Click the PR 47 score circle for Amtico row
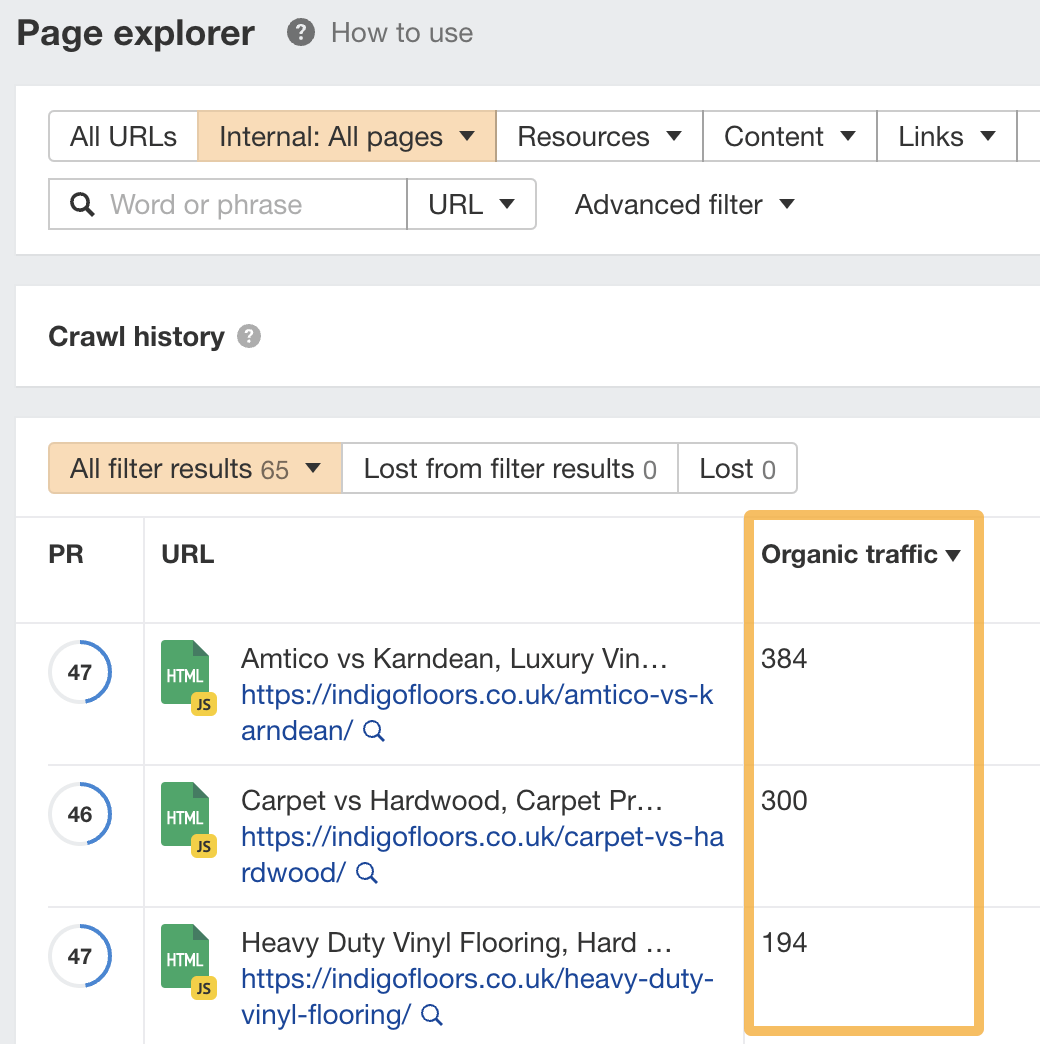The image size is (1040, 1044). coord(80,672)
